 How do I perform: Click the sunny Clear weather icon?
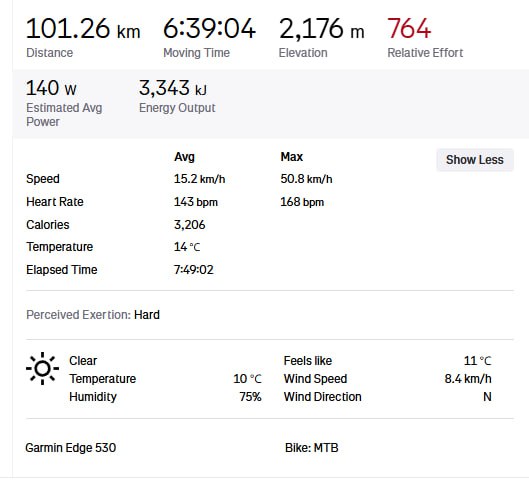pyautogui.click(x=43, y=368)
